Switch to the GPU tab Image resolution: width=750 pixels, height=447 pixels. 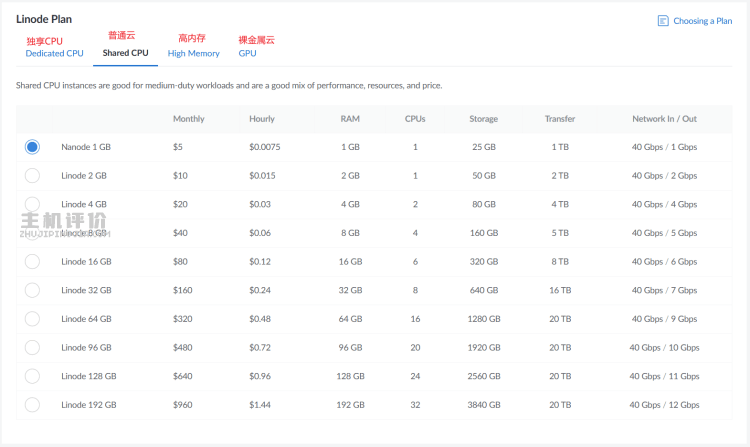(x=247, y=54)
